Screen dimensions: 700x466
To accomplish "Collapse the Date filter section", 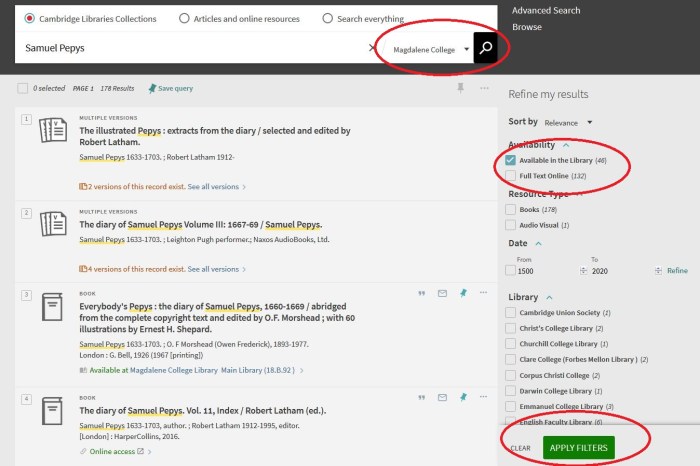I will pos(538,243).
